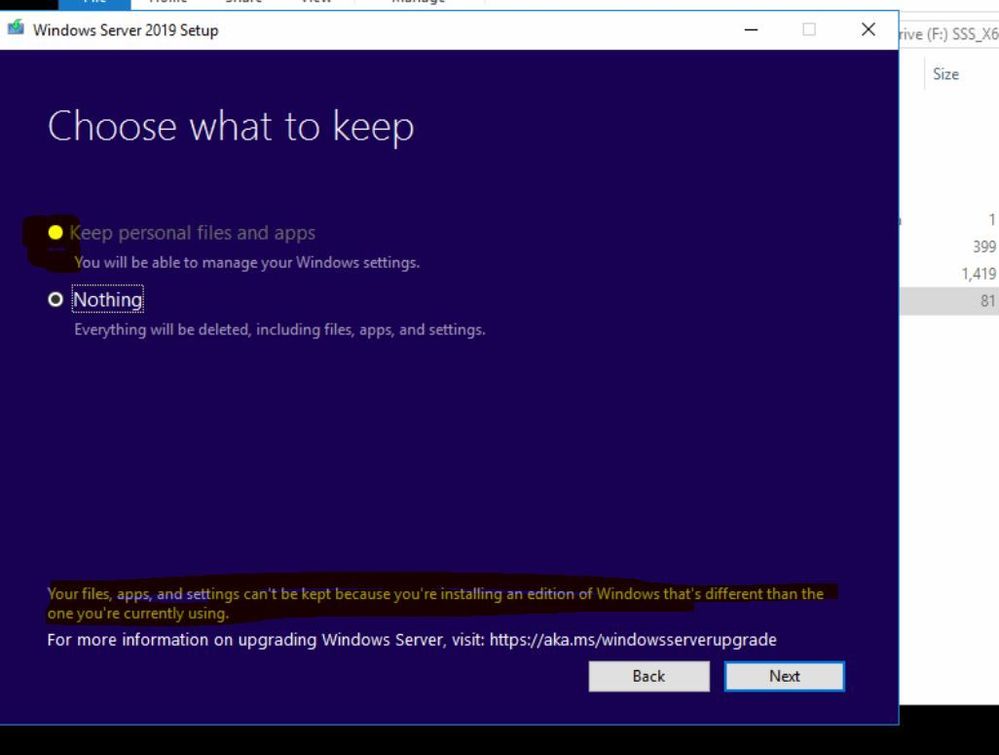
Task: Click the 'Choose what to keep' heading
Action: (231, 126)
